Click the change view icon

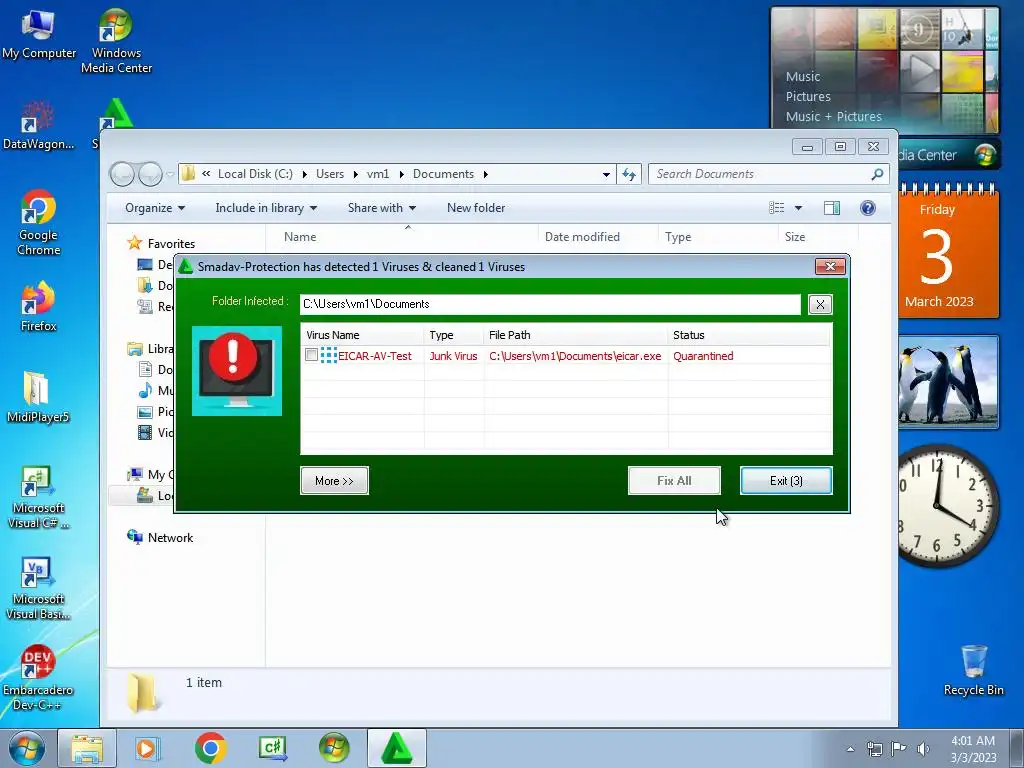(x=776, y=208)
